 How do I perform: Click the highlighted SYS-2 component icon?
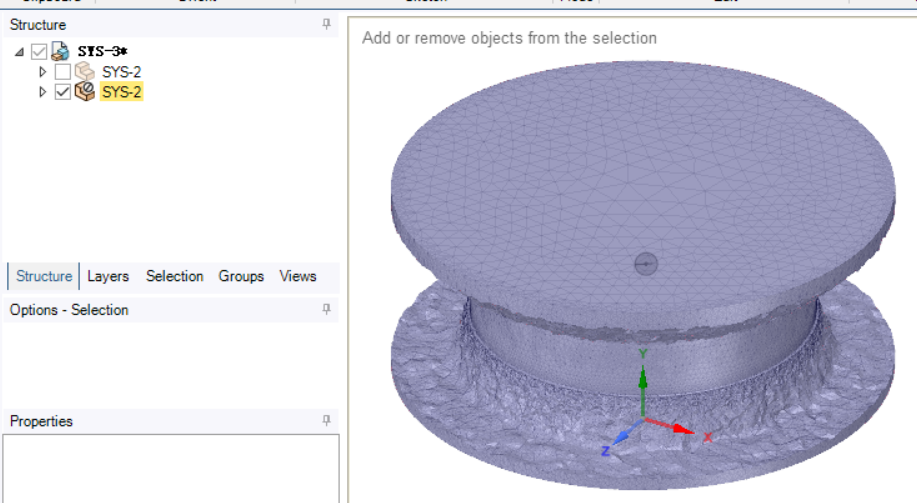tap(84, 92)
